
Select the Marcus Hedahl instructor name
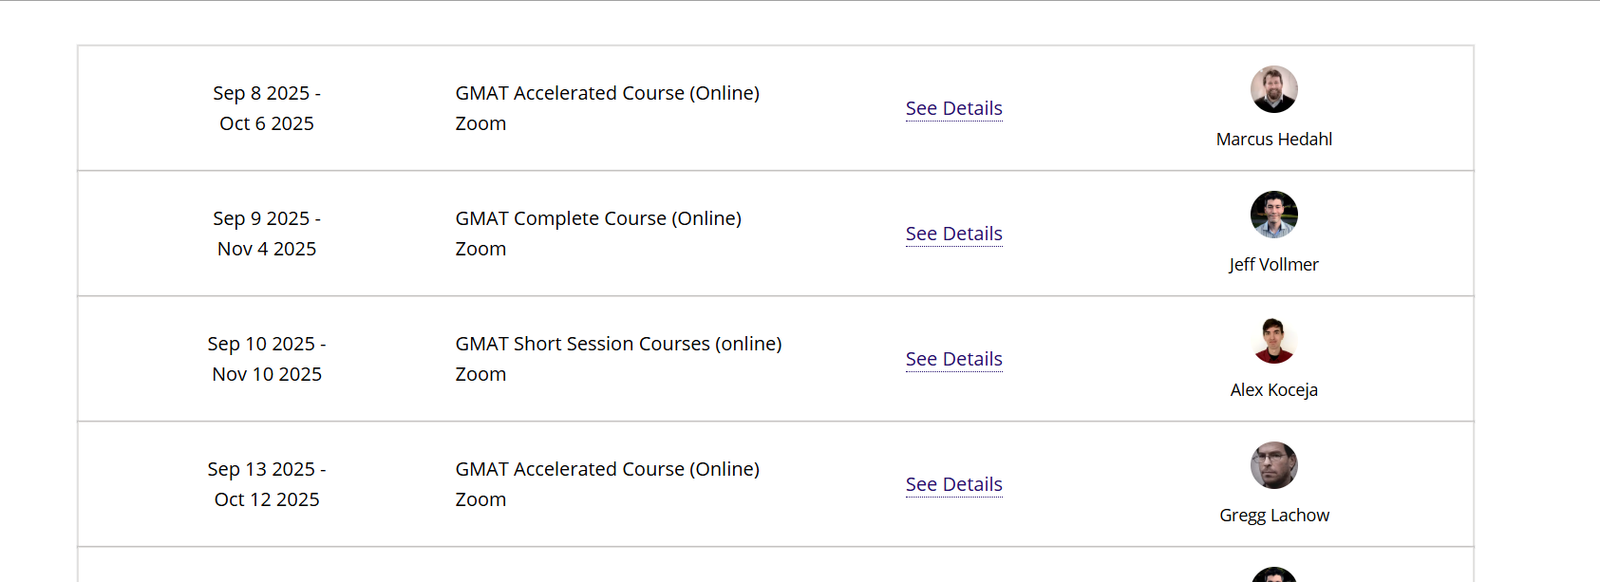[x=1273, y=139]
